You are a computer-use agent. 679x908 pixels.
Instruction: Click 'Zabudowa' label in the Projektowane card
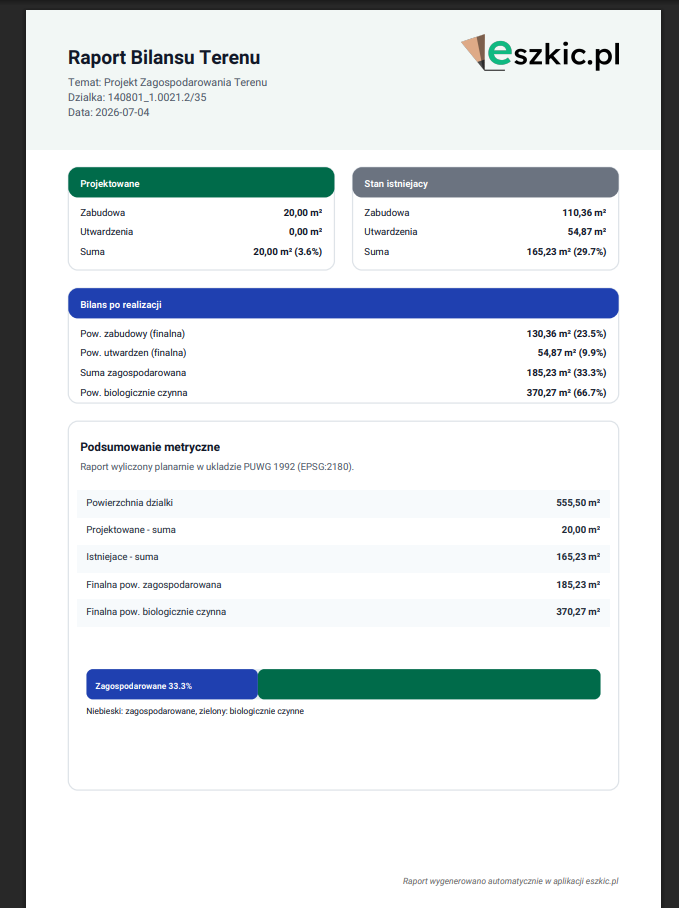pyautogui.click(x=102, y=213)
